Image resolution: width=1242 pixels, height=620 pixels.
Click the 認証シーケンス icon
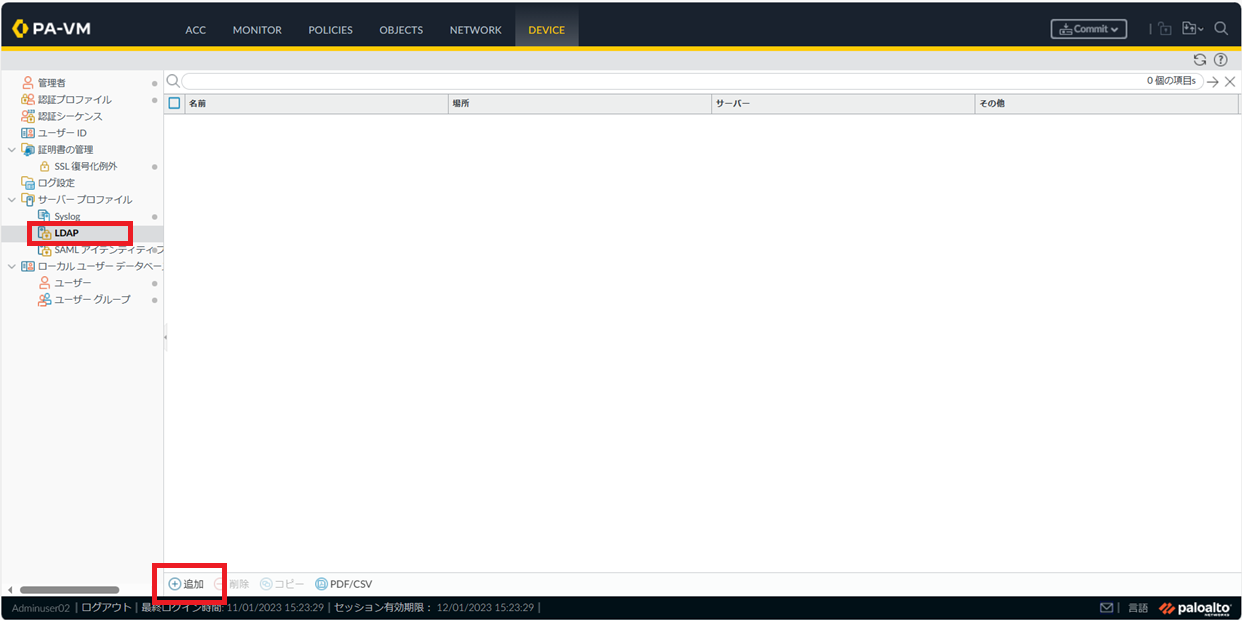click(x=28, y=116)
